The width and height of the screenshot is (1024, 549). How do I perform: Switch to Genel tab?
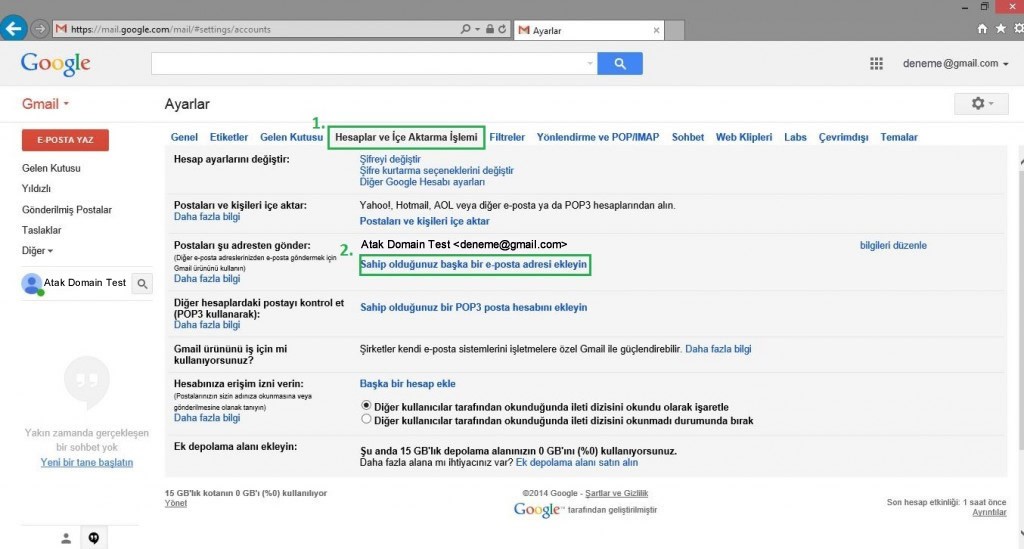click(184, 137)
